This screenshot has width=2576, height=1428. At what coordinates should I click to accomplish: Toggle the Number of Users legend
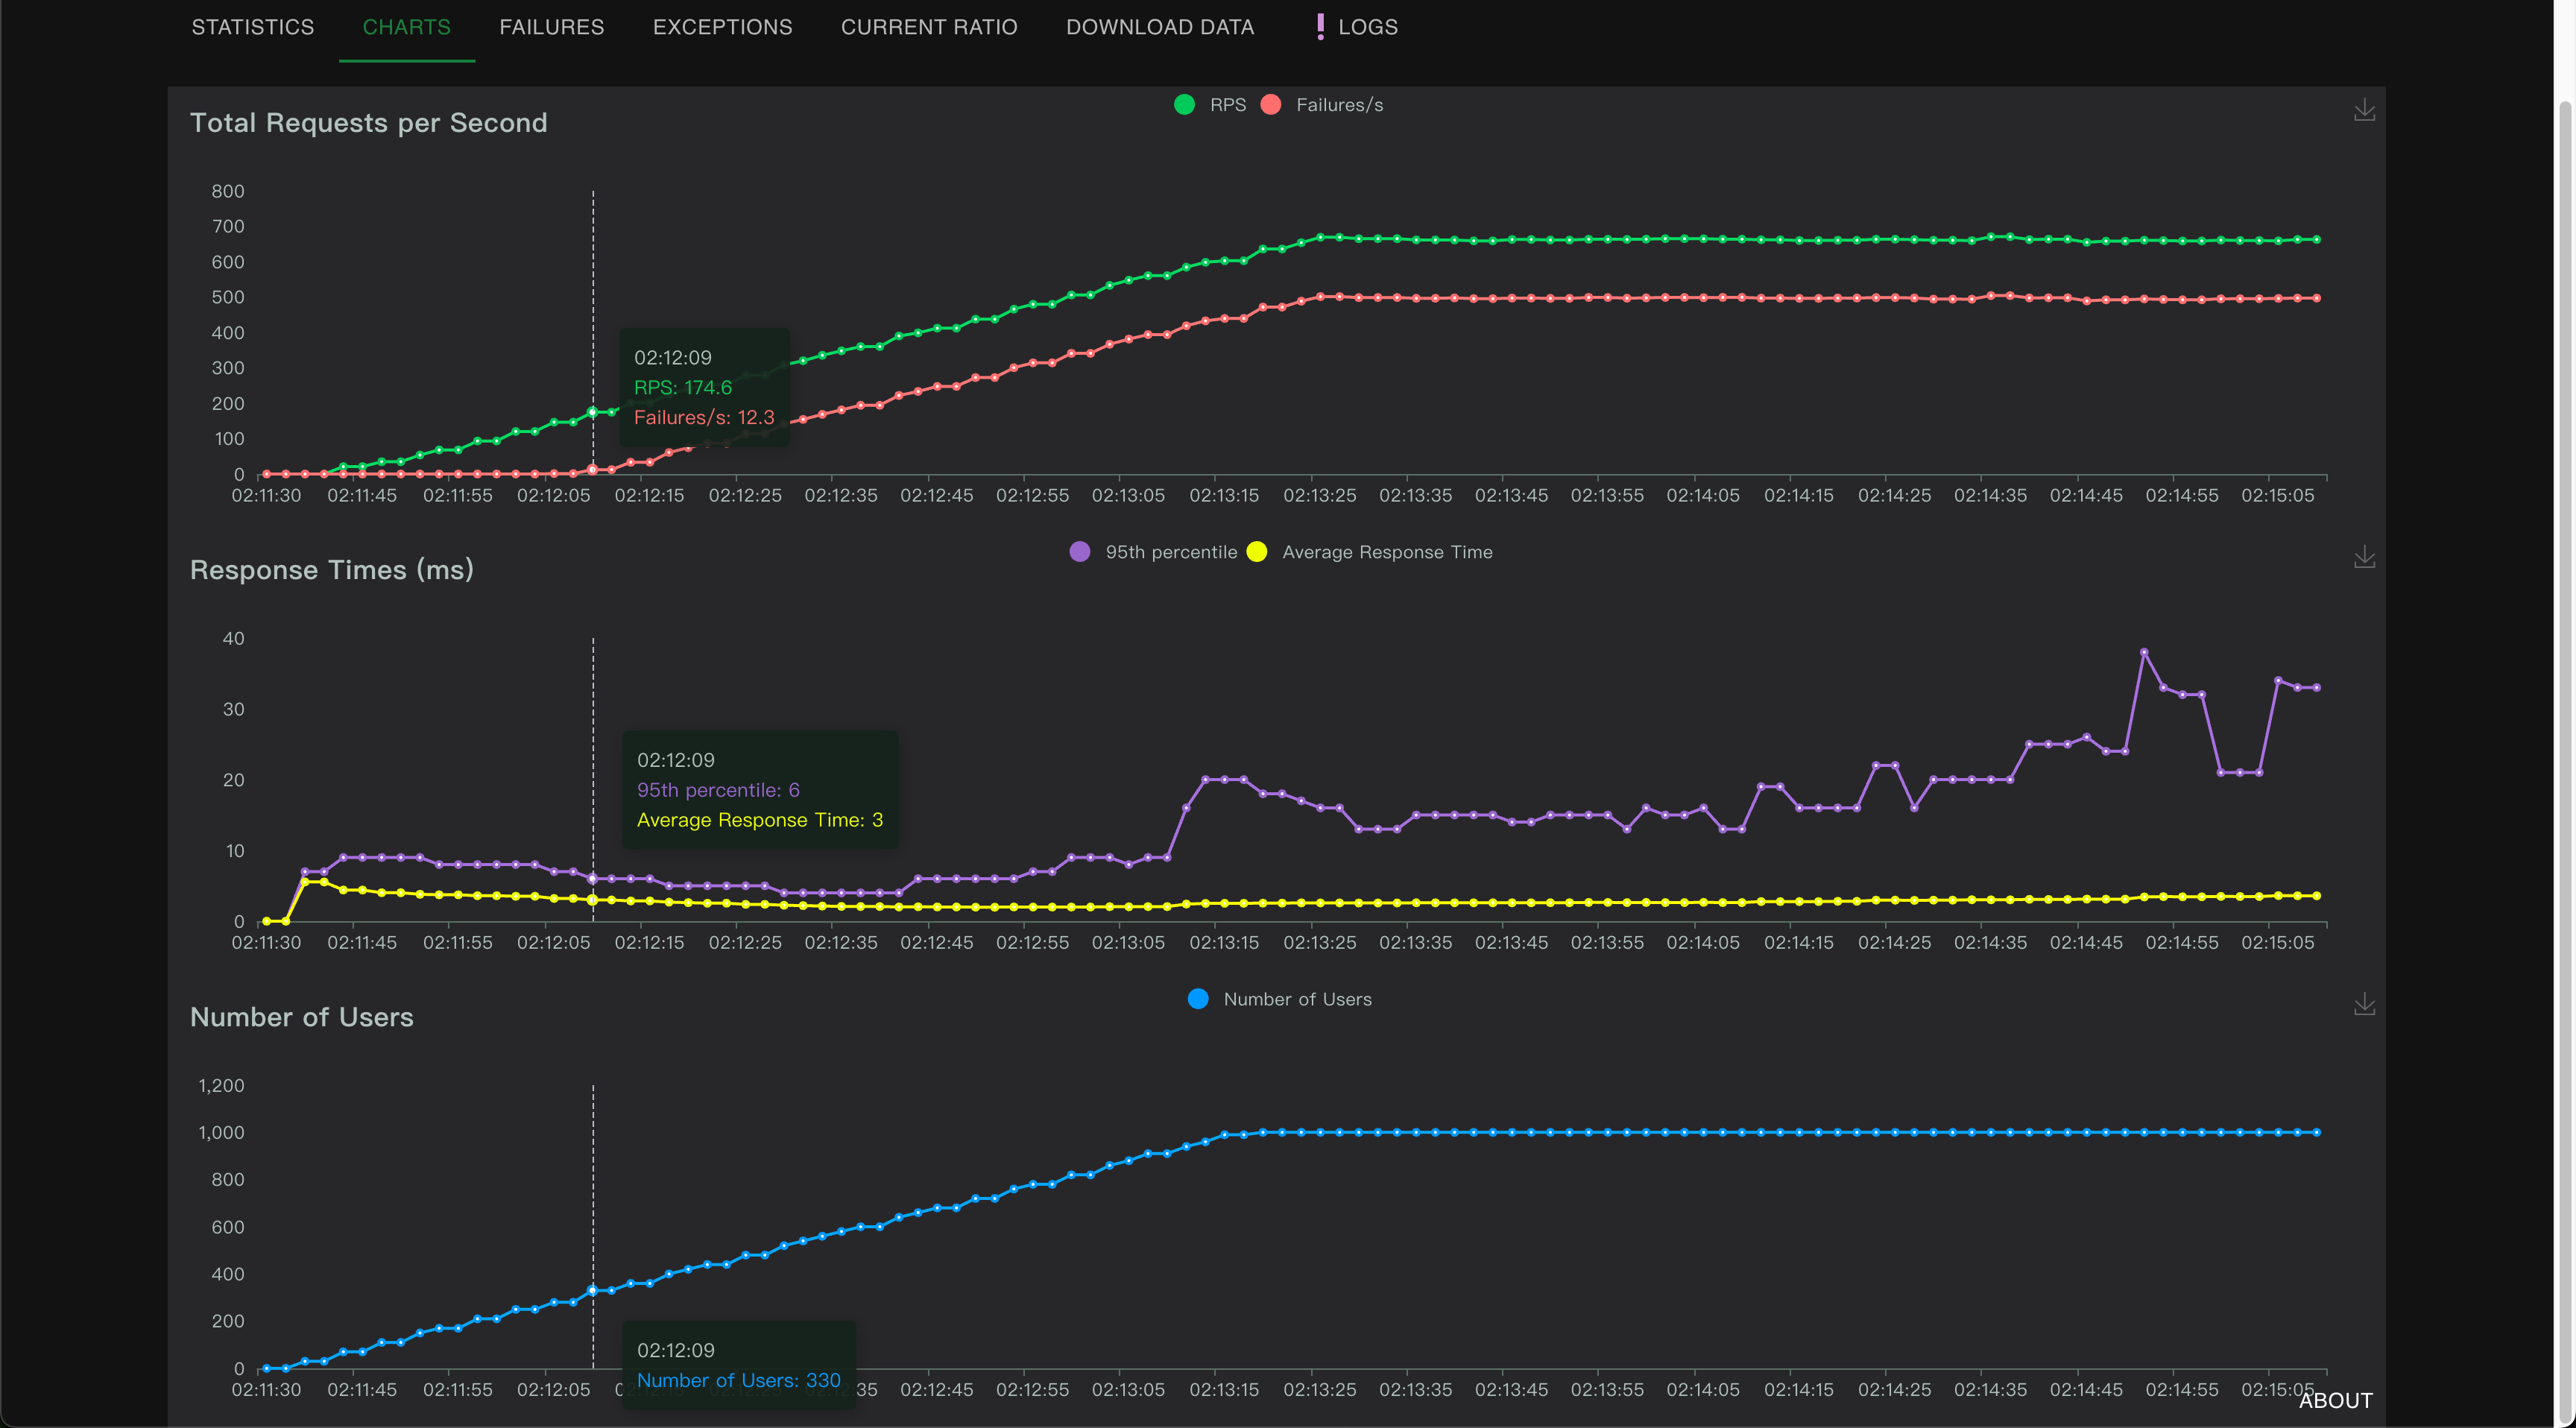pos(1279,999)
